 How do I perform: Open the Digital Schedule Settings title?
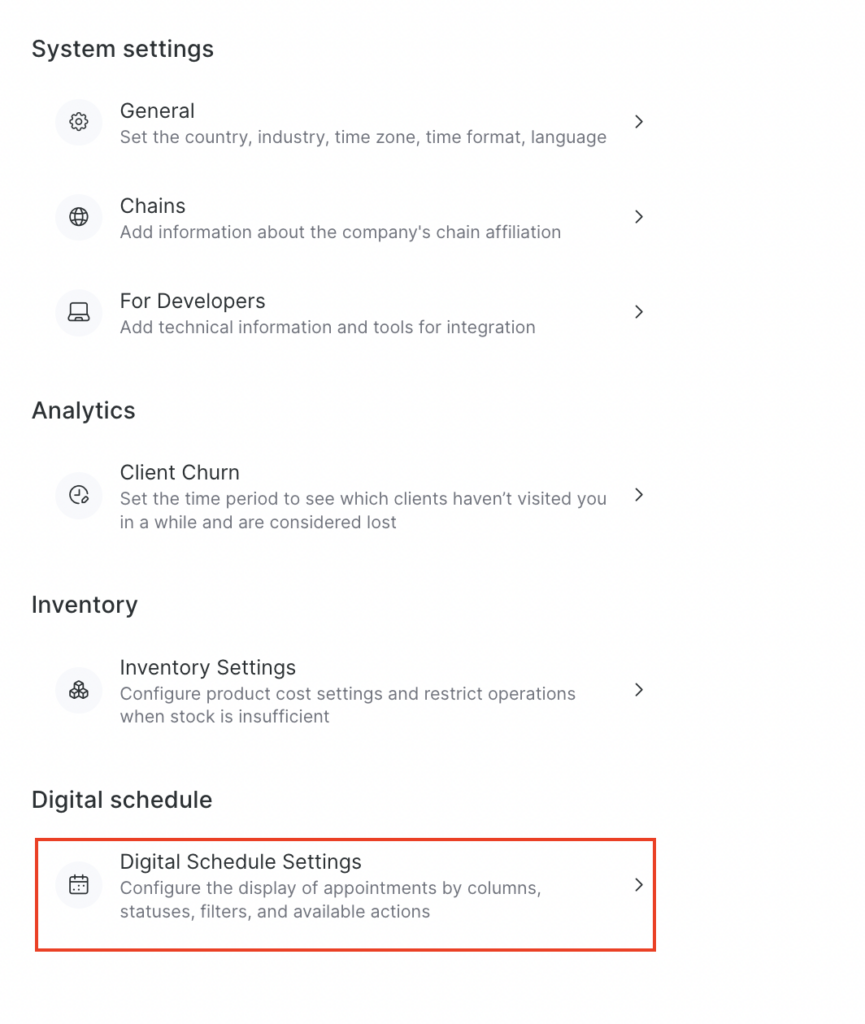tap(240, 862)
